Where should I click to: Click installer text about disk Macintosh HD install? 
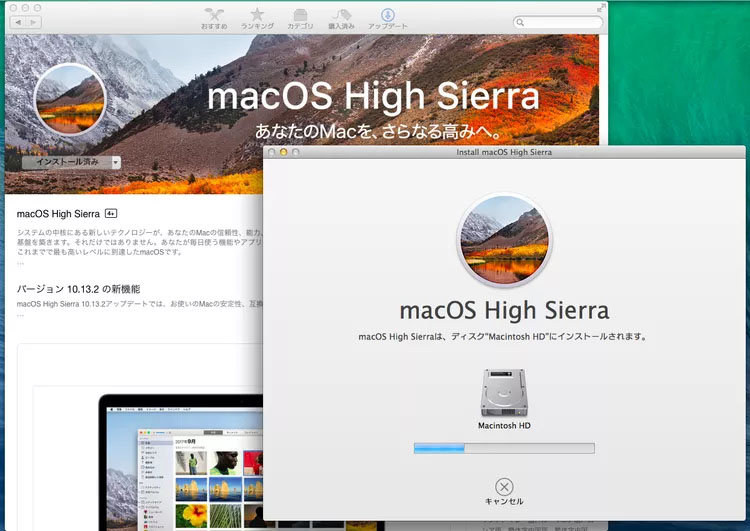(503, 337)
